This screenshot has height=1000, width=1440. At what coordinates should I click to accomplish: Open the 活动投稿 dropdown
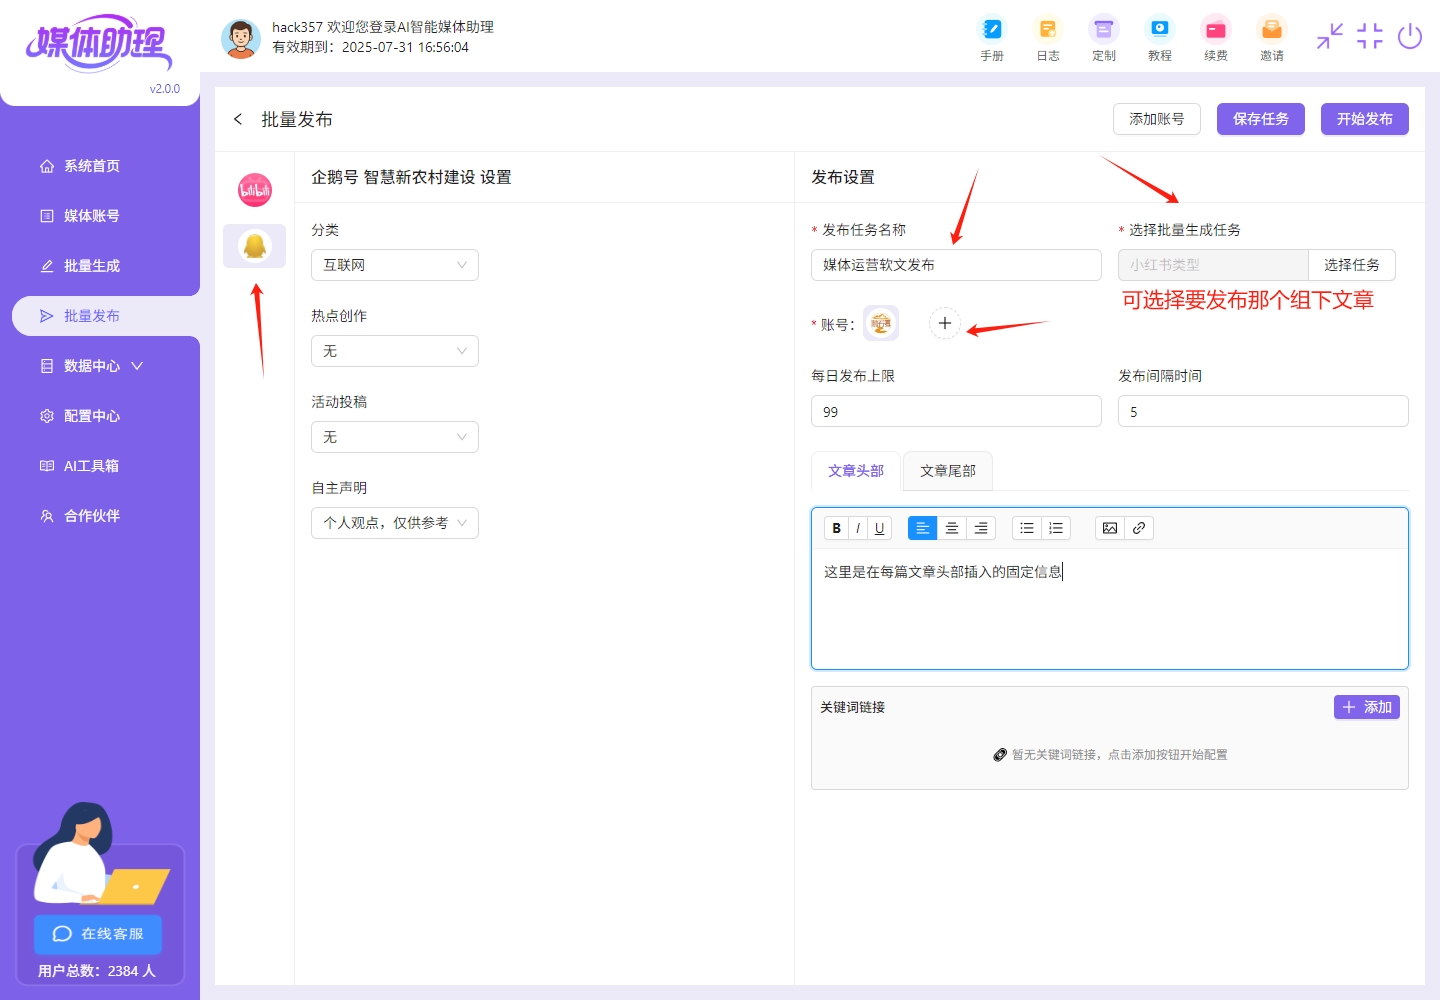coord(395,437)
